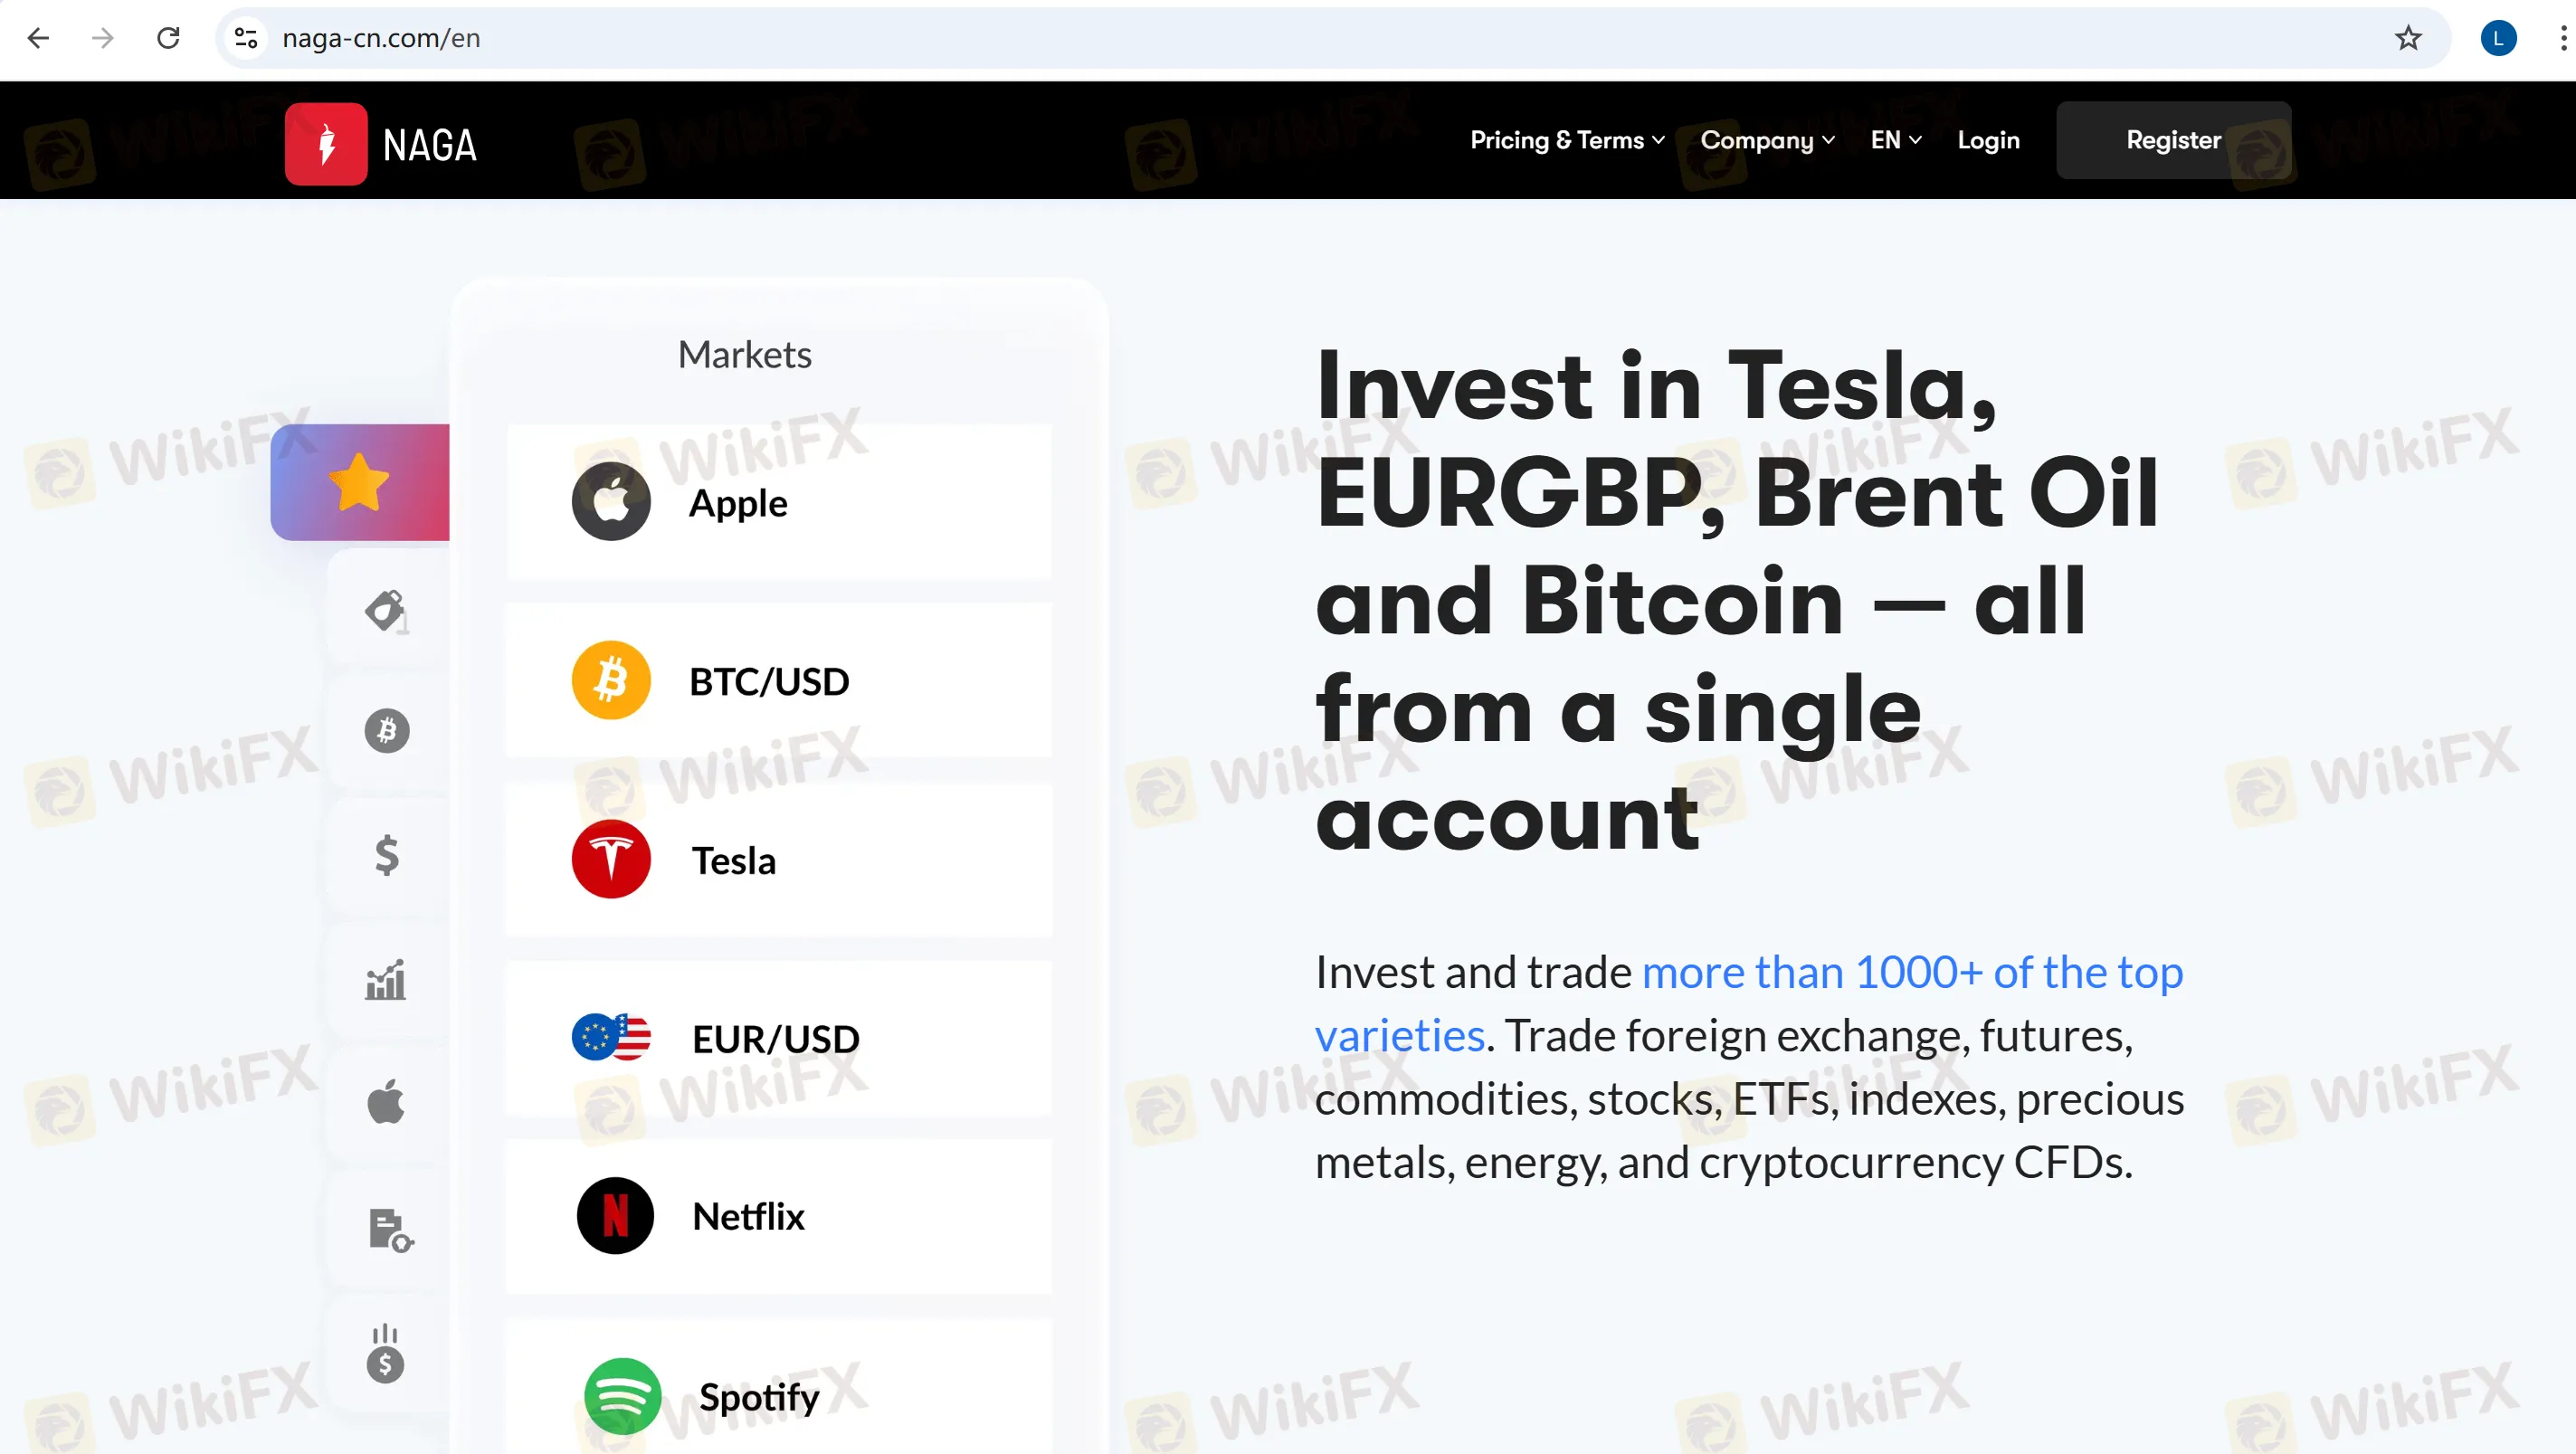
Task: Expand the Company dropdown menu
Action: (x=1767, y=140)
